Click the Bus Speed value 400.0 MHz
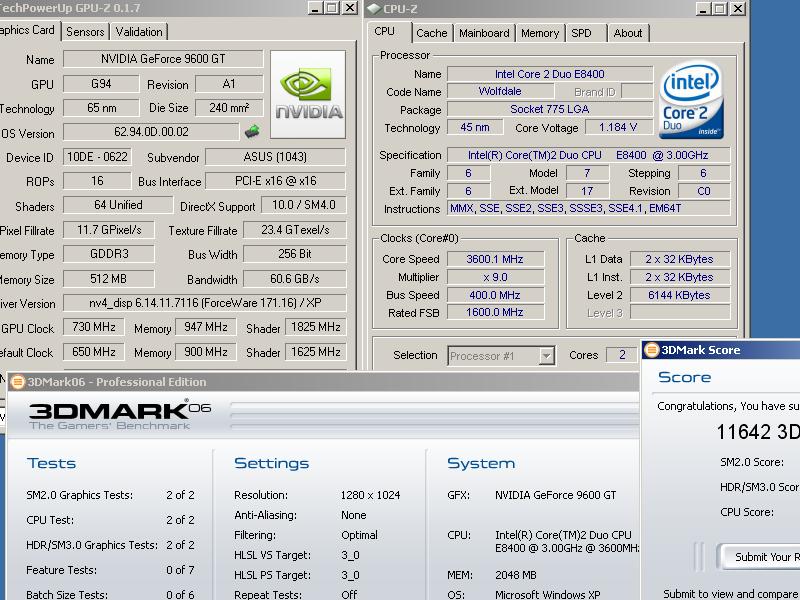The width and height of the screenshot is (800, 600). point(495,295)
